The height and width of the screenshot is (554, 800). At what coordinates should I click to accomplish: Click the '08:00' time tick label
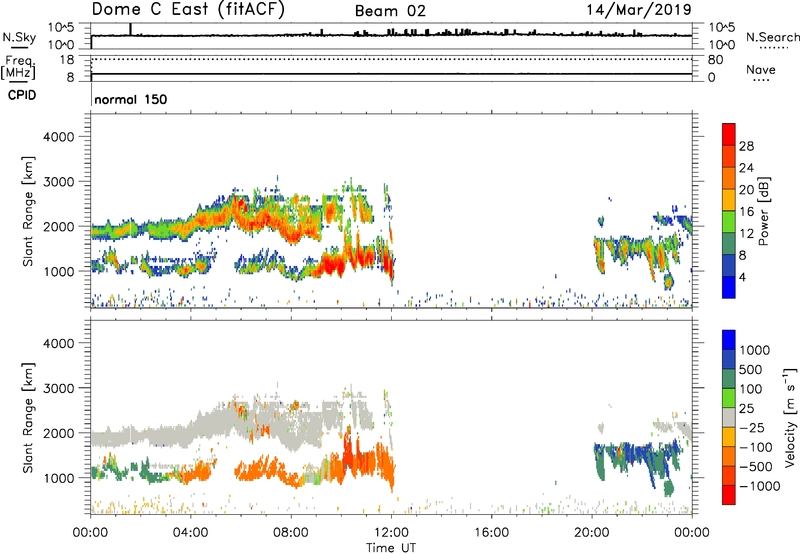pos(291,533)
